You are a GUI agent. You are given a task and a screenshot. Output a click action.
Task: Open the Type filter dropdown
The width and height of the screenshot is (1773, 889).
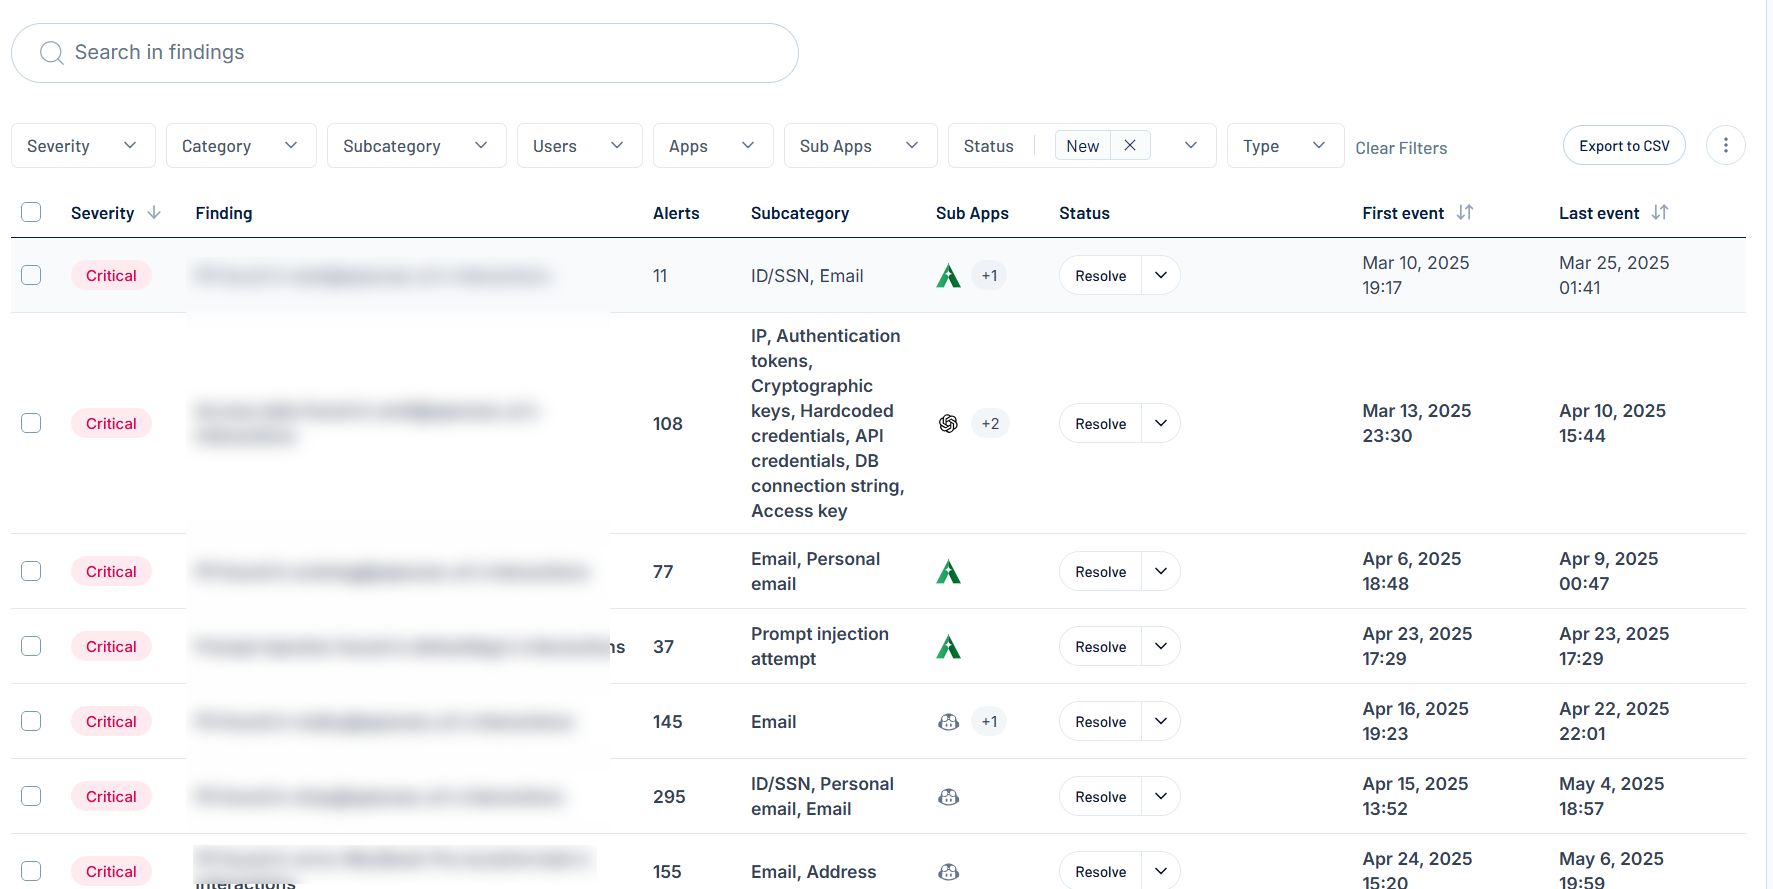[x=1284, y=146]
